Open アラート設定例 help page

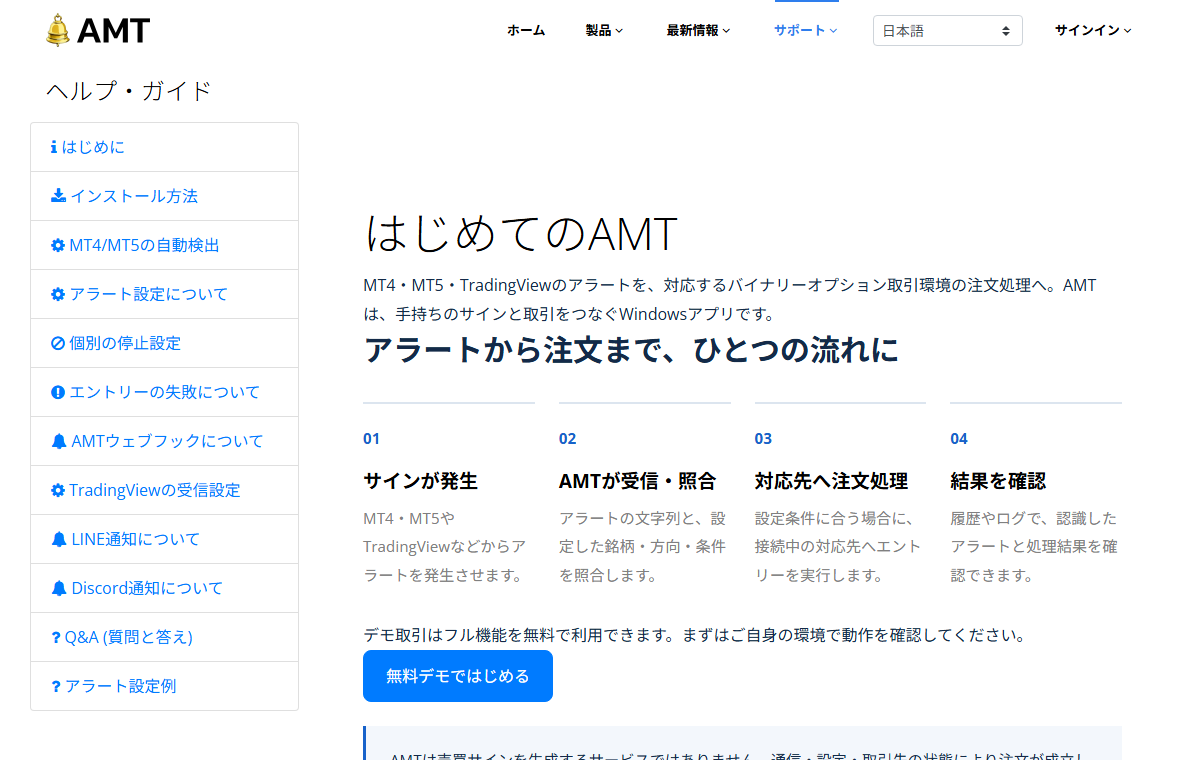click(x=165, y=686)
